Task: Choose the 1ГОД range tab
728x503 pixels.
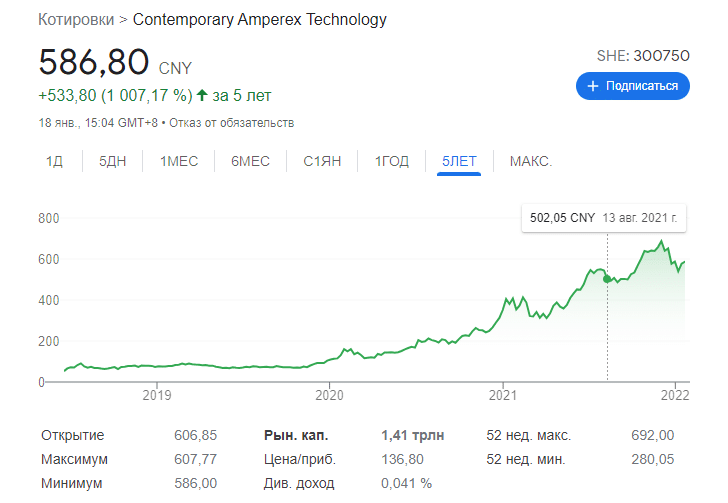Action: click(392, 161)
